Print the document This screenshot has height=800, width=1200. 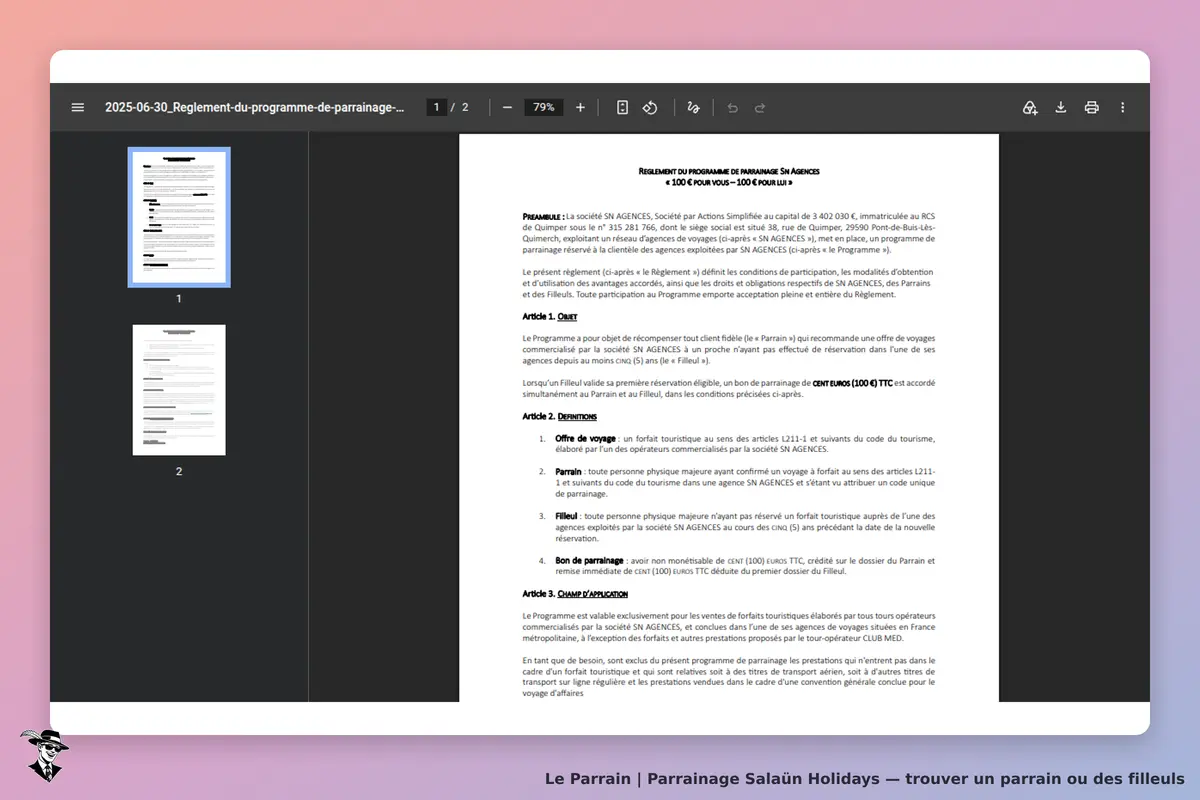pyautogui.click(x=1092, y=107)
